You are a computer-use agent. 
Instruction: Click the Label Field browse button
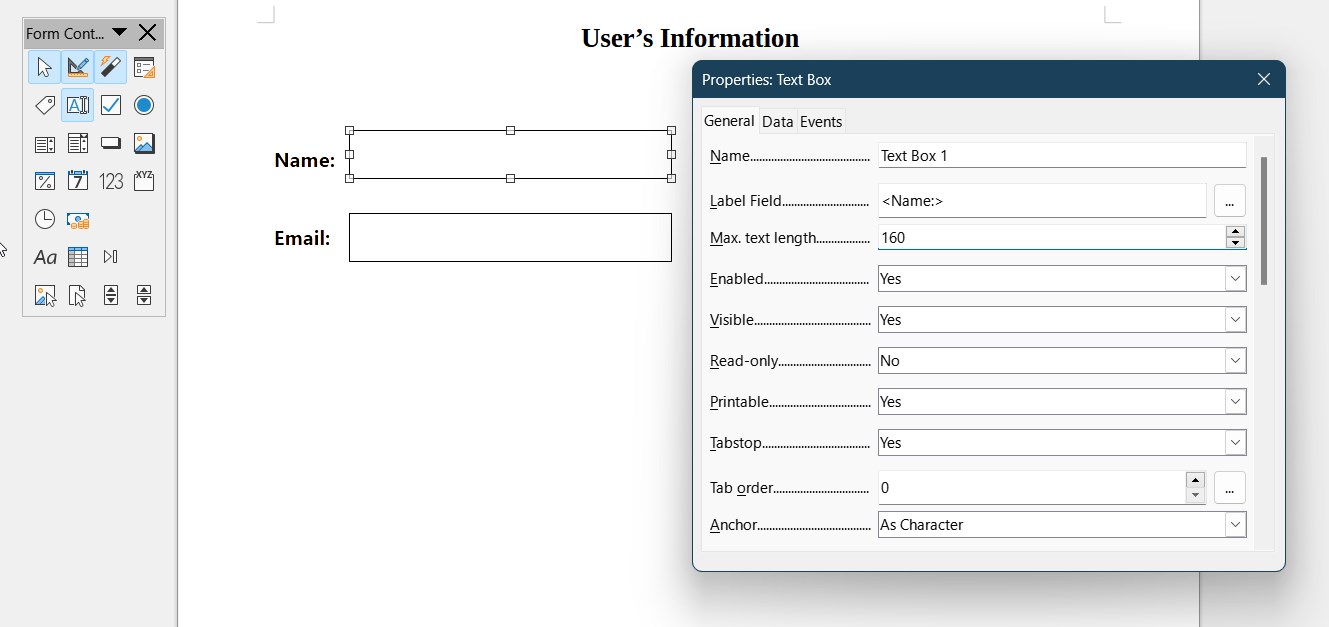pyautogui.click(x=1229, y=201)
